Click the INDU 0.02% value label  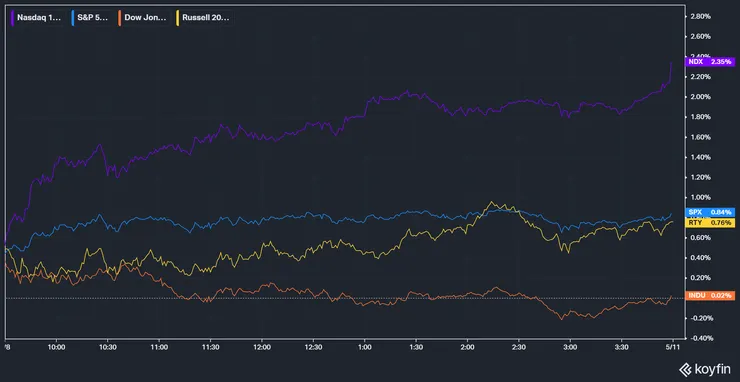tap(709, 296)
